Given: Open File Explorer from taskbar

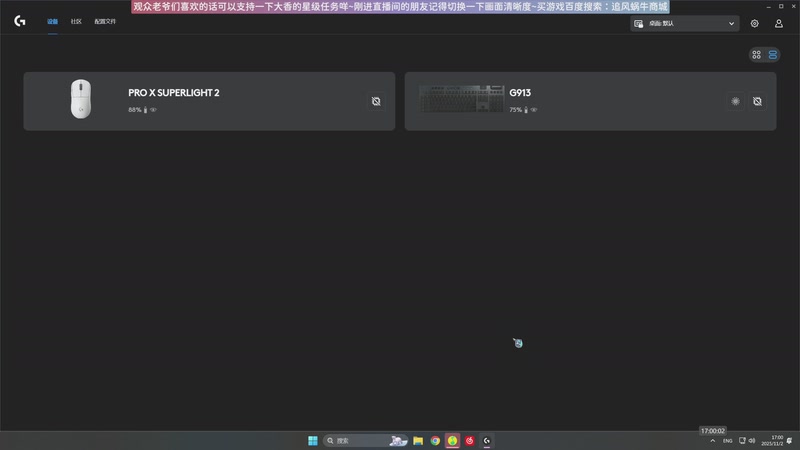Looking at the screenshot, I should (418, 440).
